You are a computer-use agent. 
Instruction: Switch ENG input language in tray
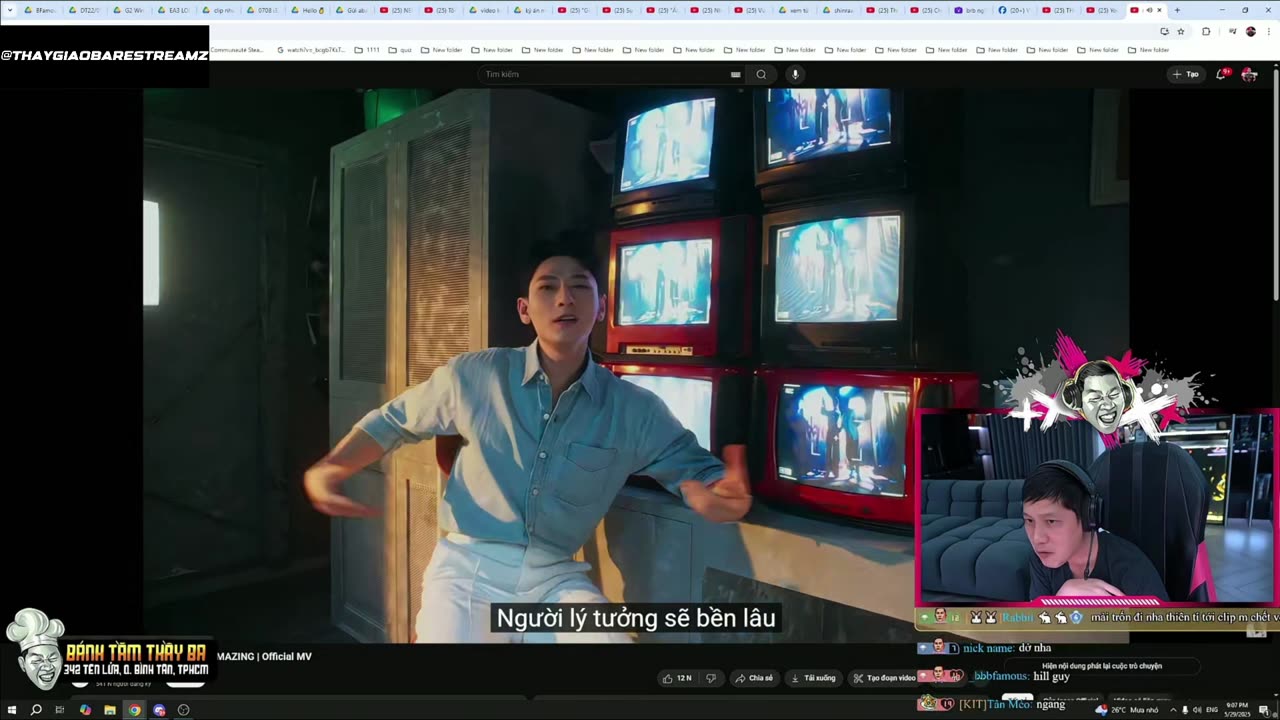click(1212, 710)
